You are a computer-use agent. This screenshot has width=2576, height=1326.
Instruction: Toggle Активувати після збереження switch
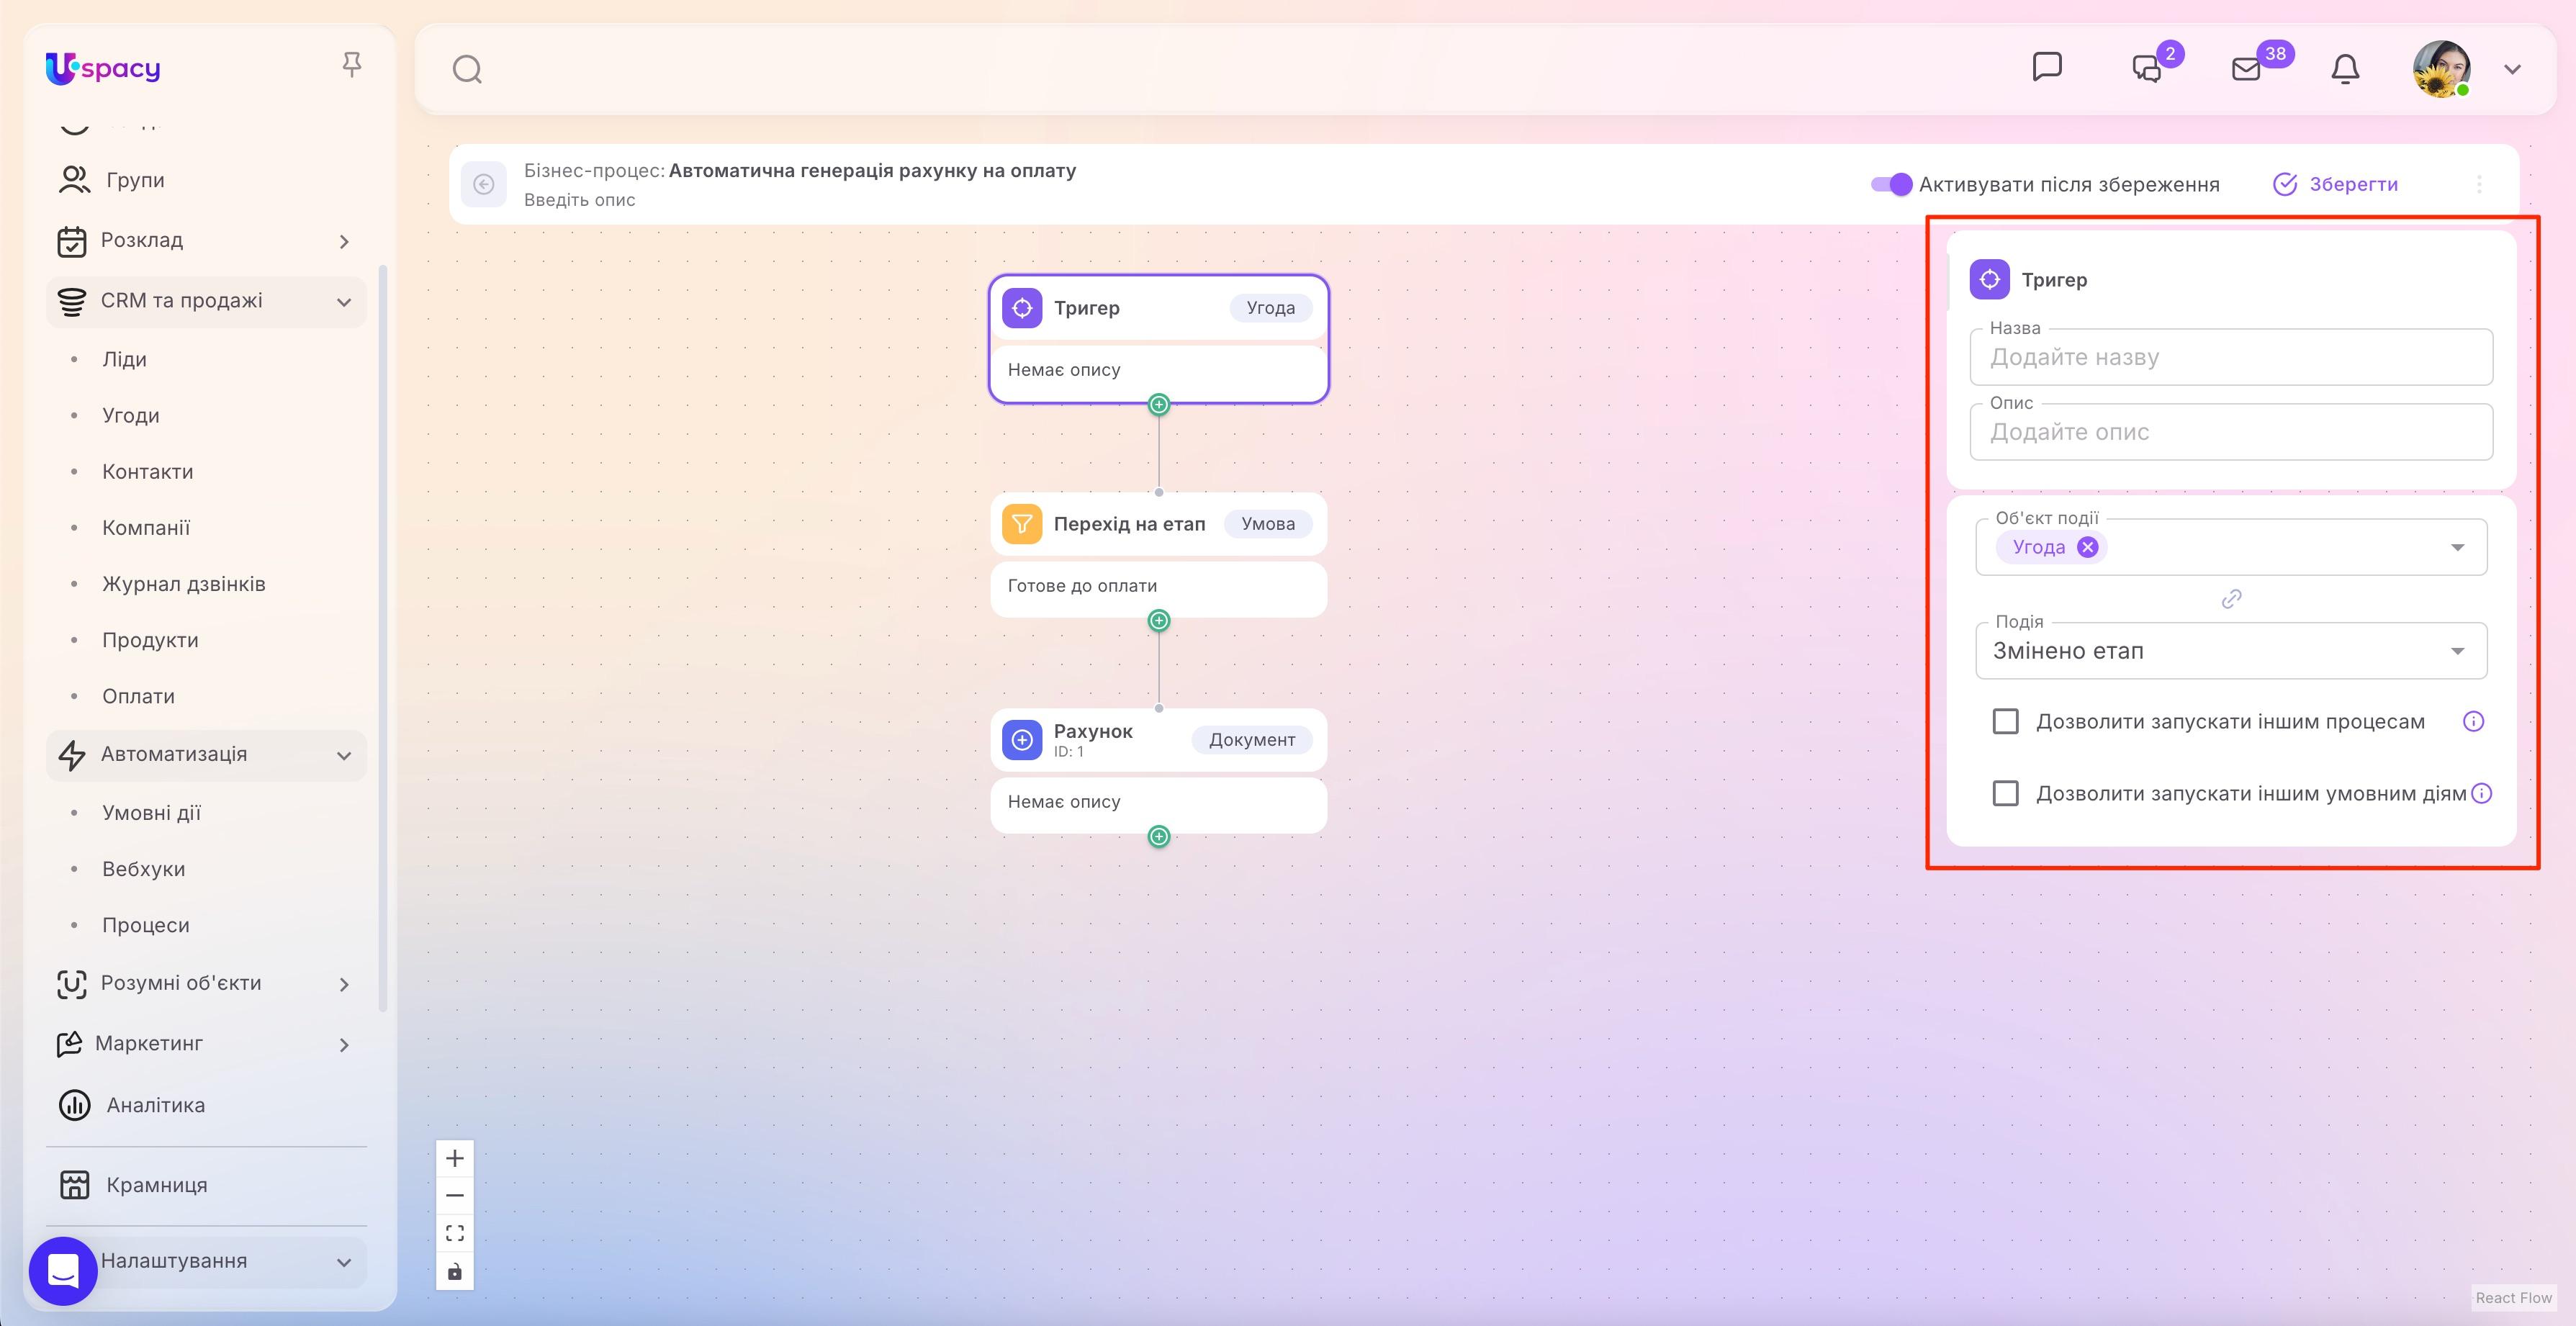coord(1892,184)
